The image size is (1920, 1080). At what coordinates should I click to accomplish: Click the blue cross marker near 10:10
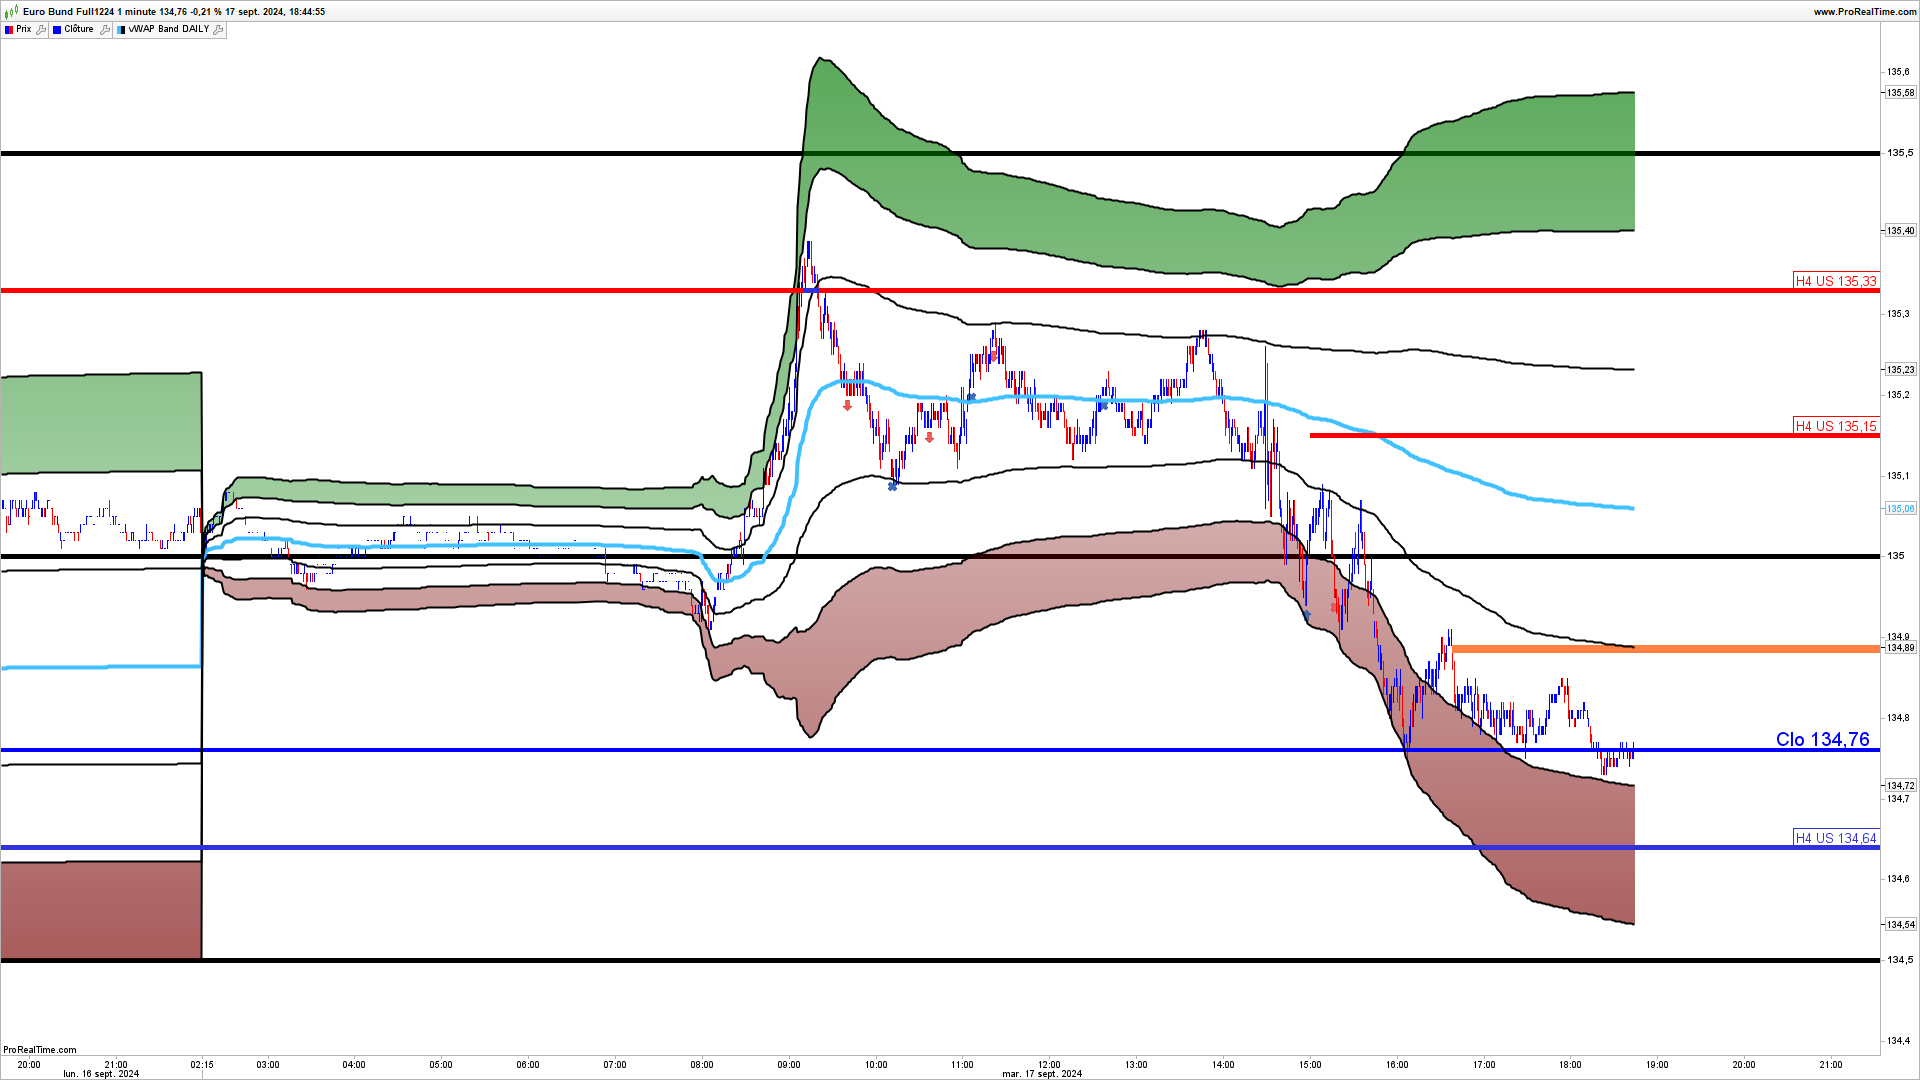[893, 487]
